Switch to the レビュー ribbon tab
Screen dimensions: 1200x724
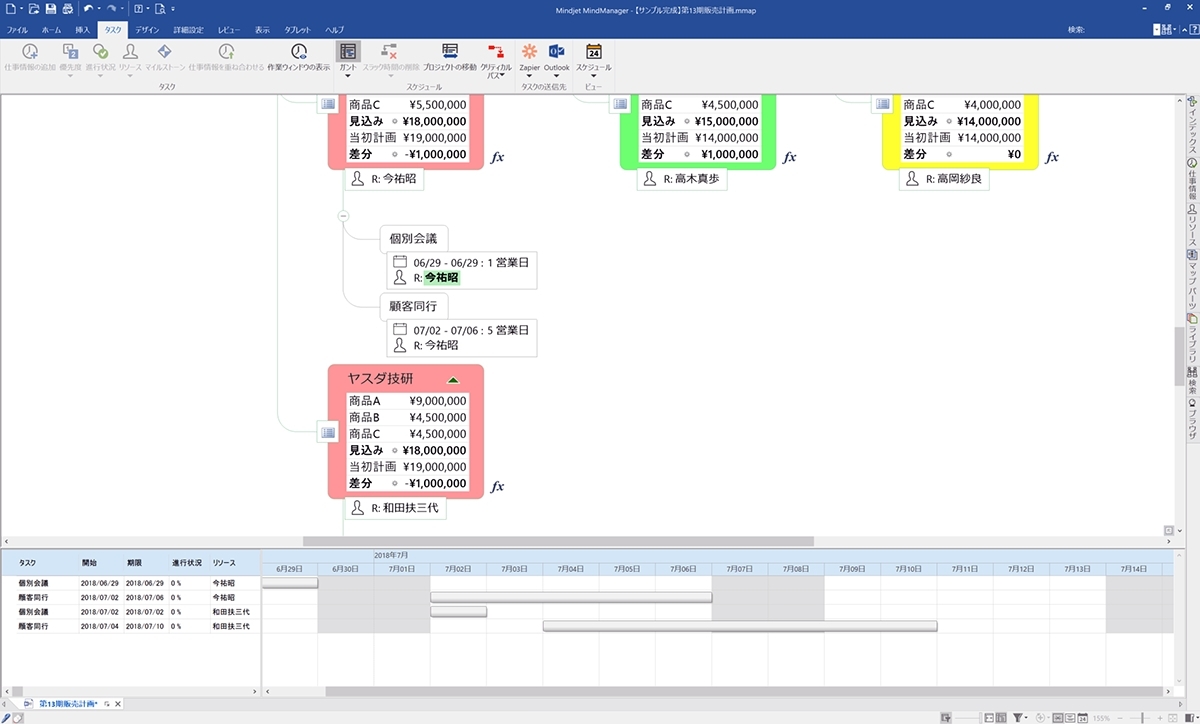coord(229,30)
